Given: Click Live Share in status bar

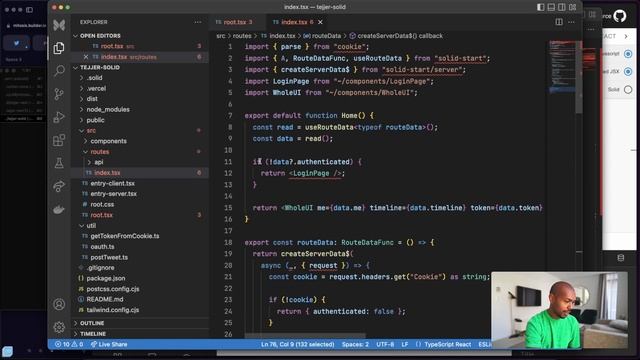Looking at the screenshot, I should coord(109,344).
